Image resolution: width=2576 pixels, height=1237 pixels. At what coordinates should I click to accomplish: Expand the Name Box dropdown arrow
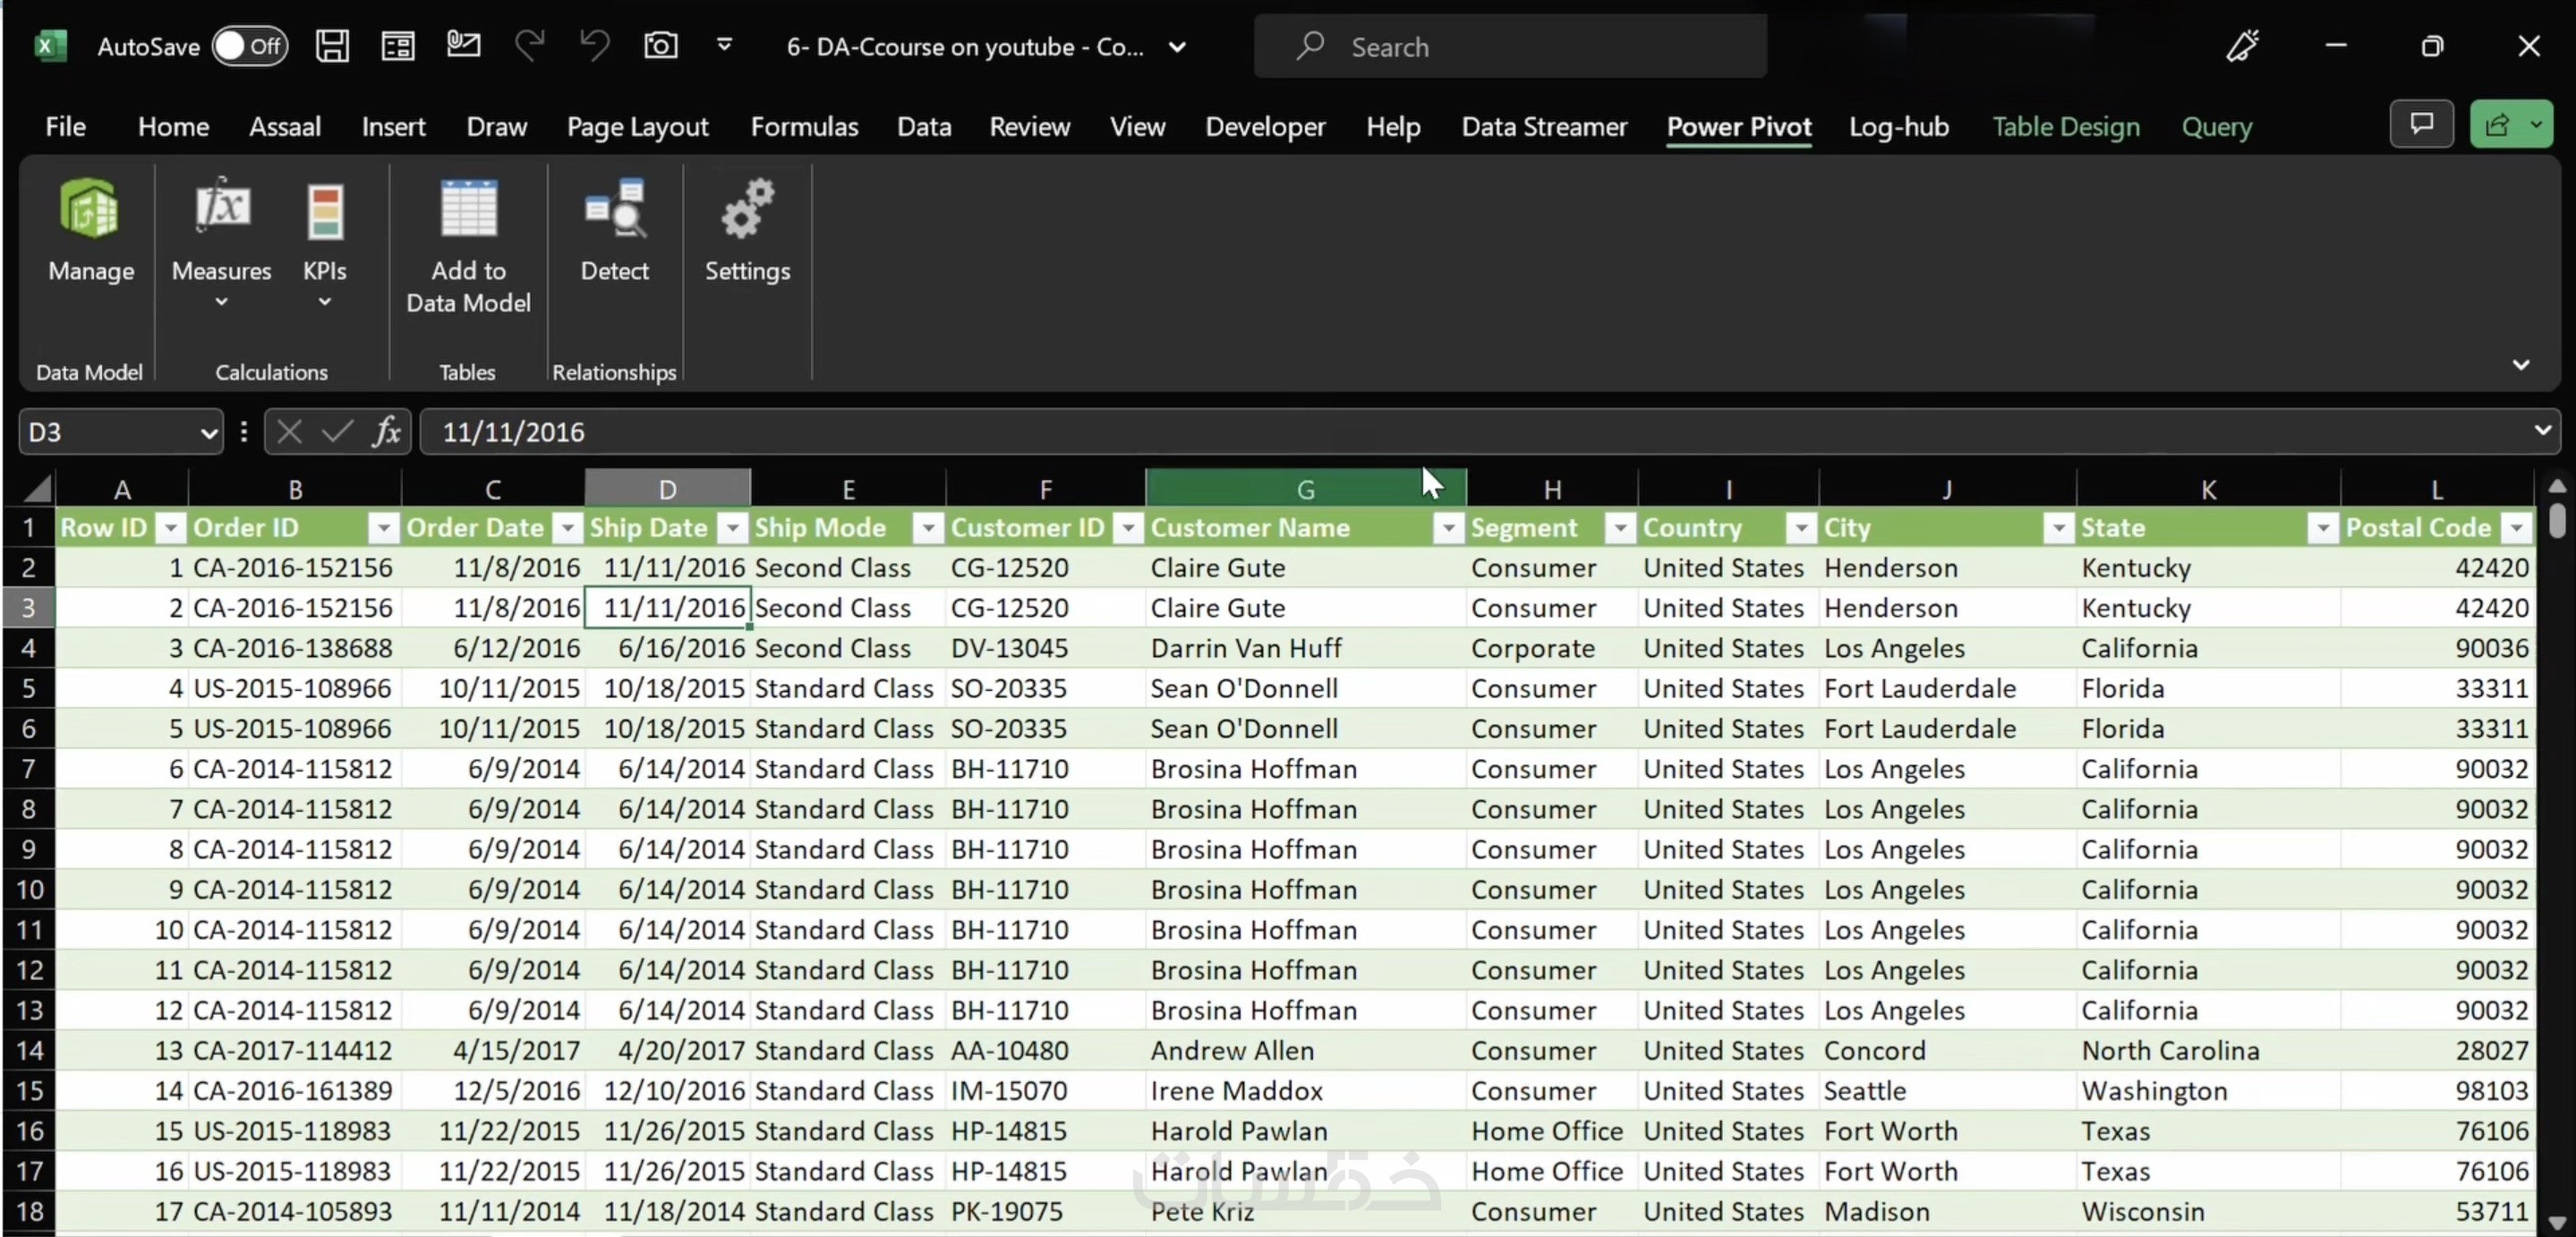(208, 433)
